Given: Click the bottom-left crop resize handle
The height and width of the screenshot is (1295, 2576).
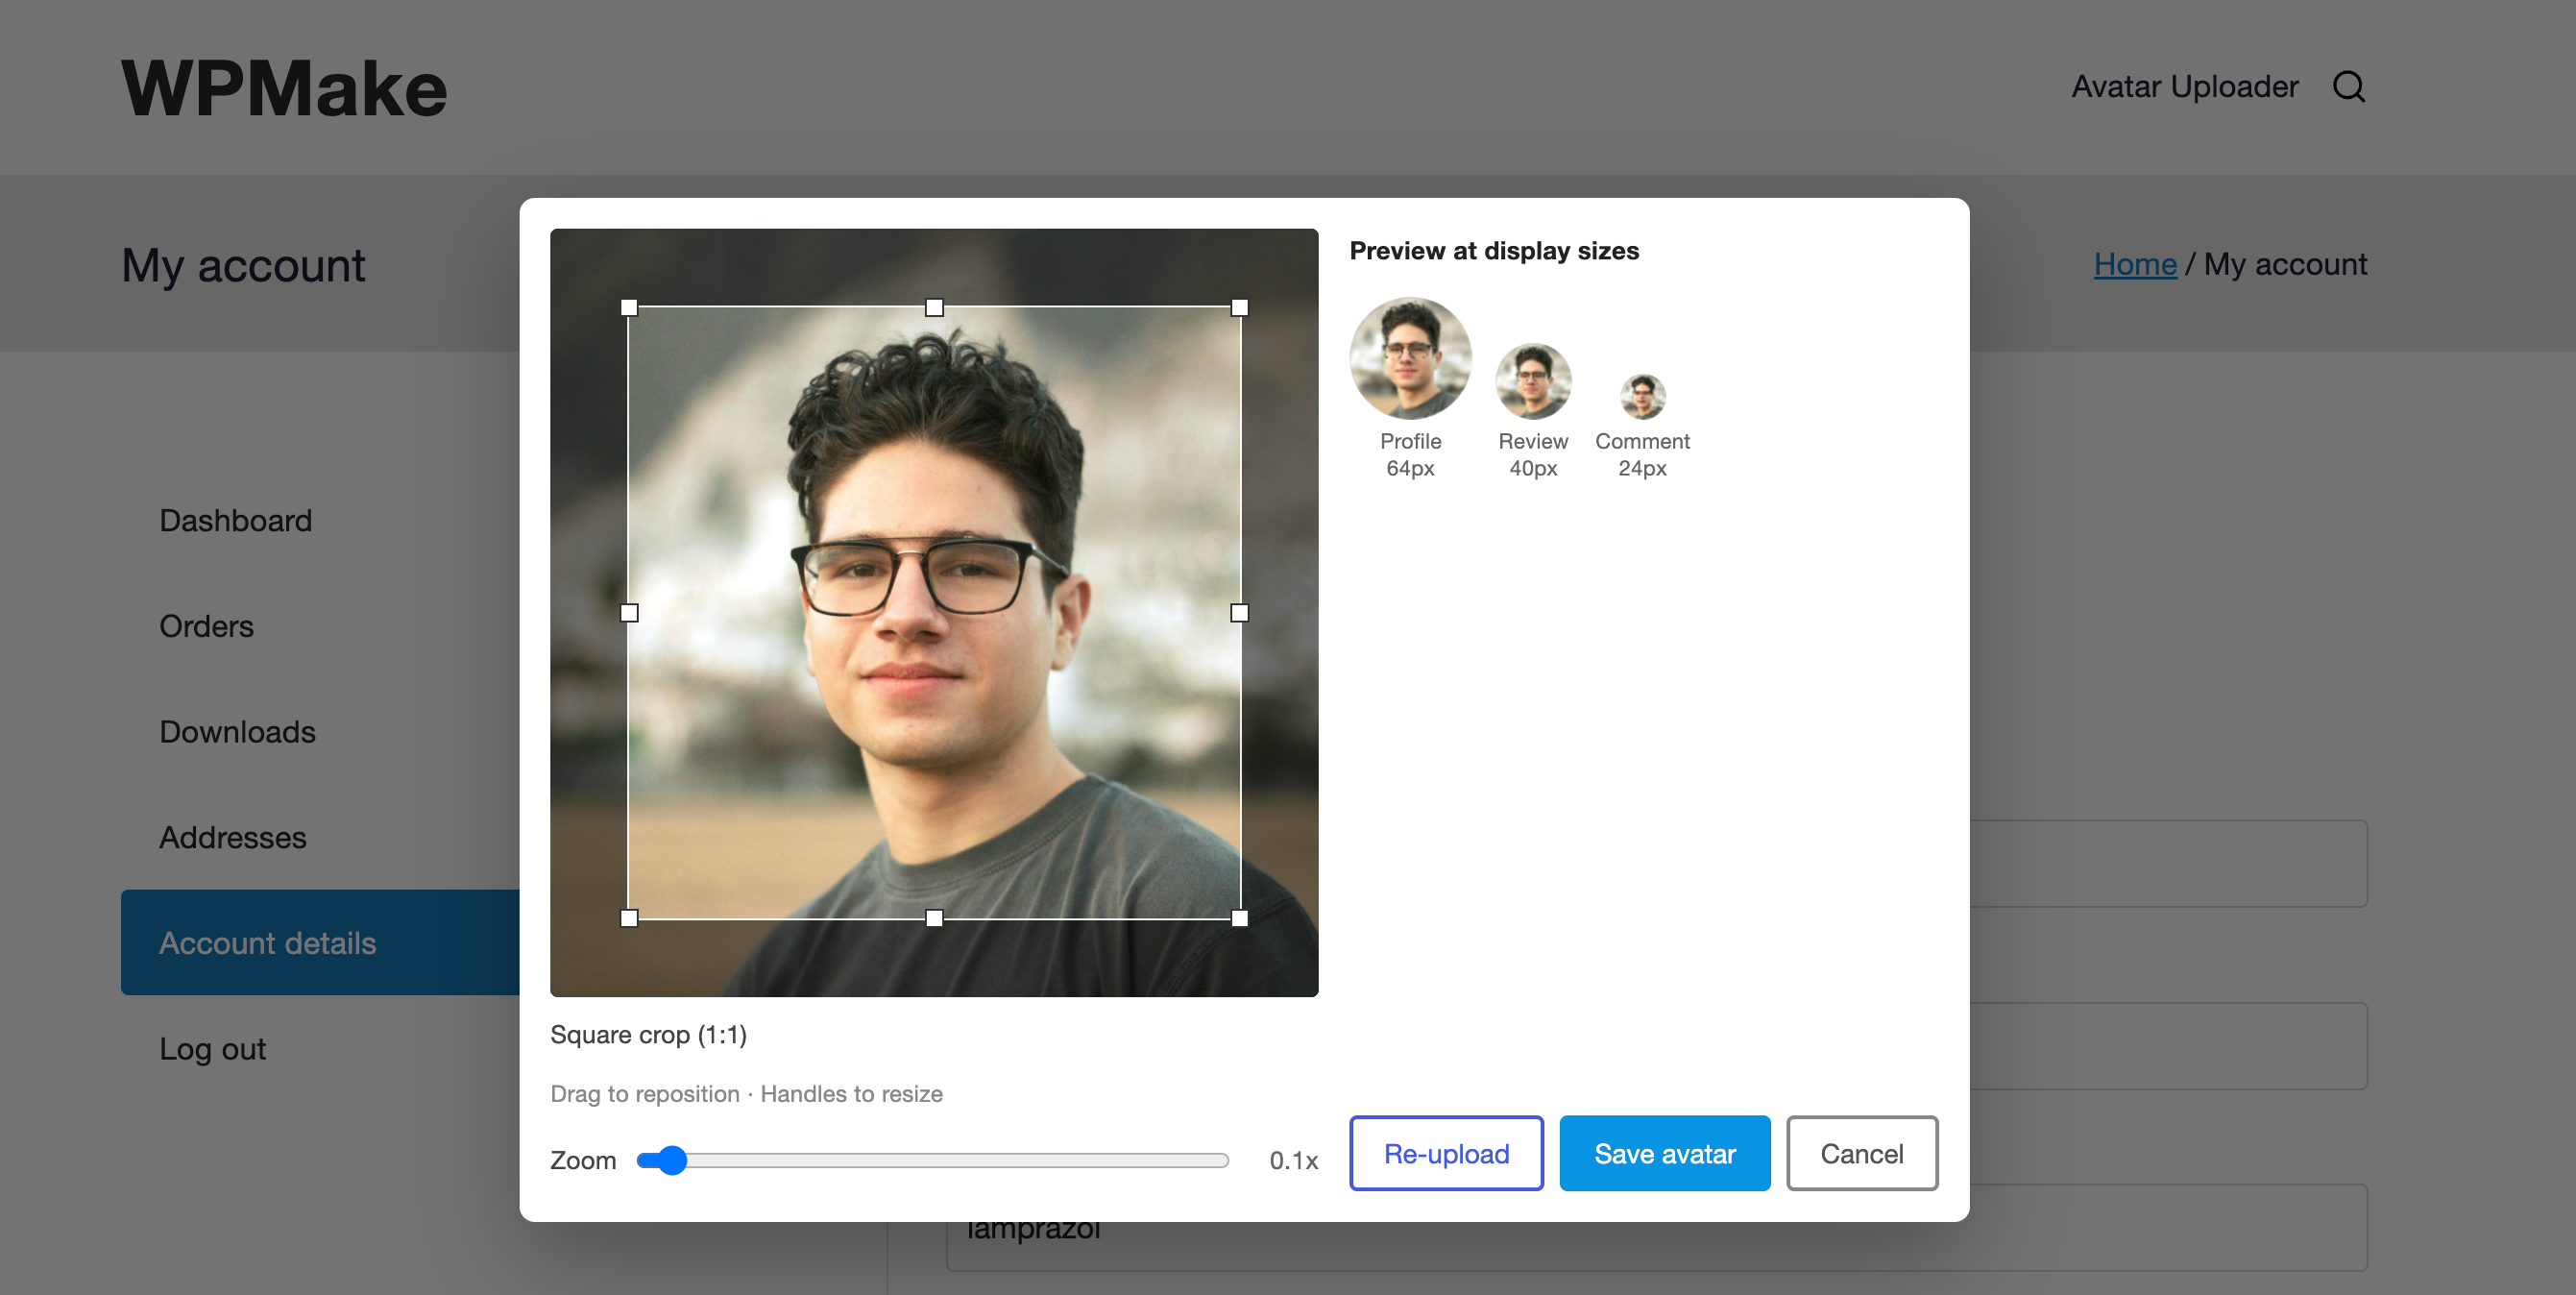Looking at the screenshot, I should tap(629, 918).
